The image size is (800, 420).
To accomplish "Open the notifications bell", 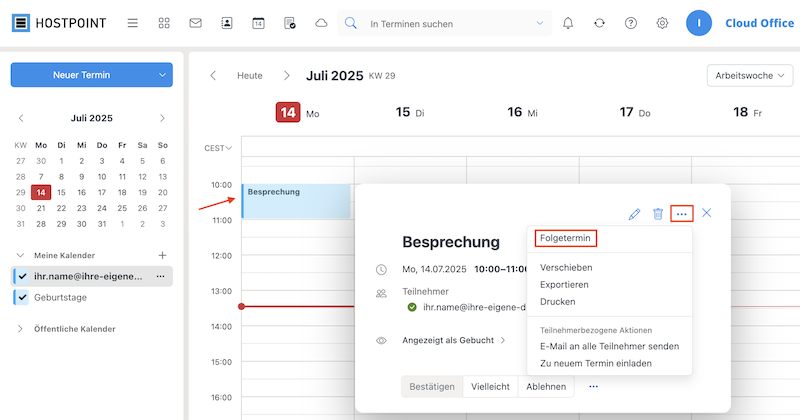I will [568, 23].
